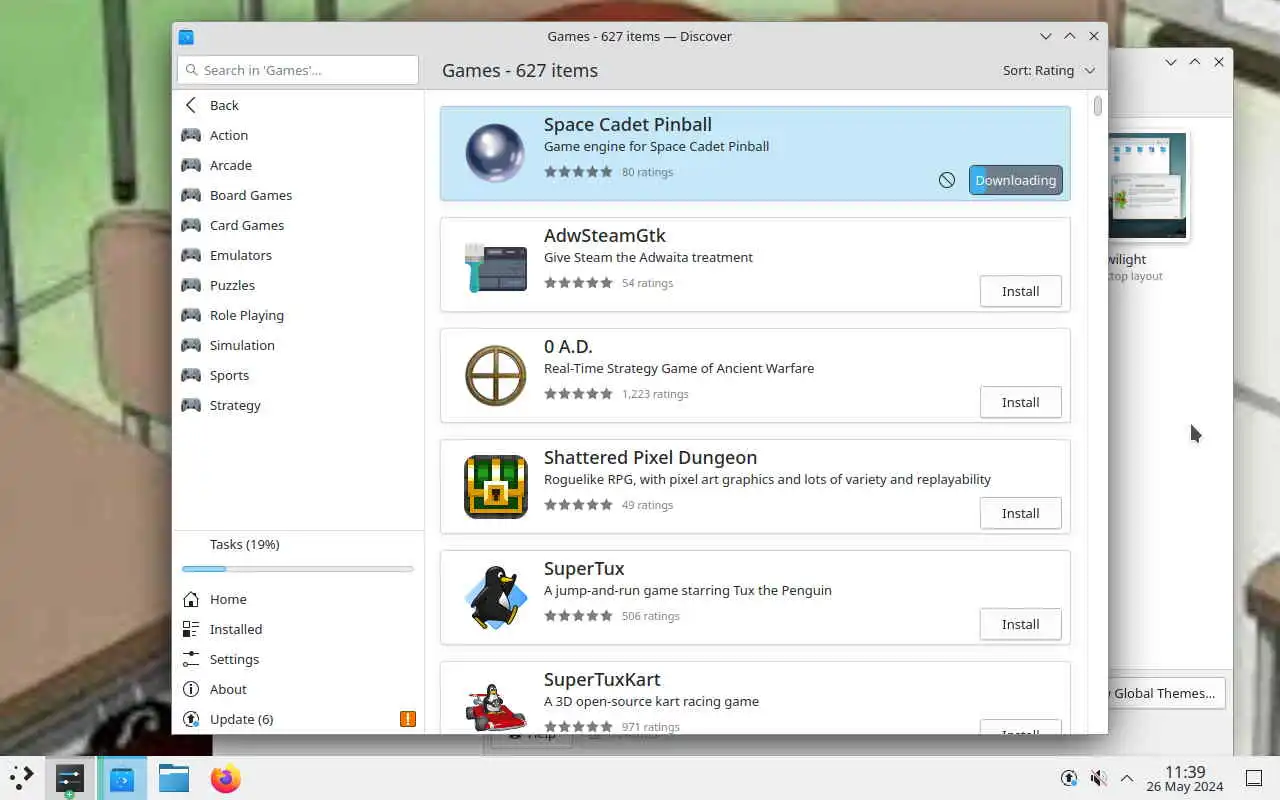Viewport: 1280px width, 800px height.
Task: Open the Board Games category
Action: (x=298, y=195)
